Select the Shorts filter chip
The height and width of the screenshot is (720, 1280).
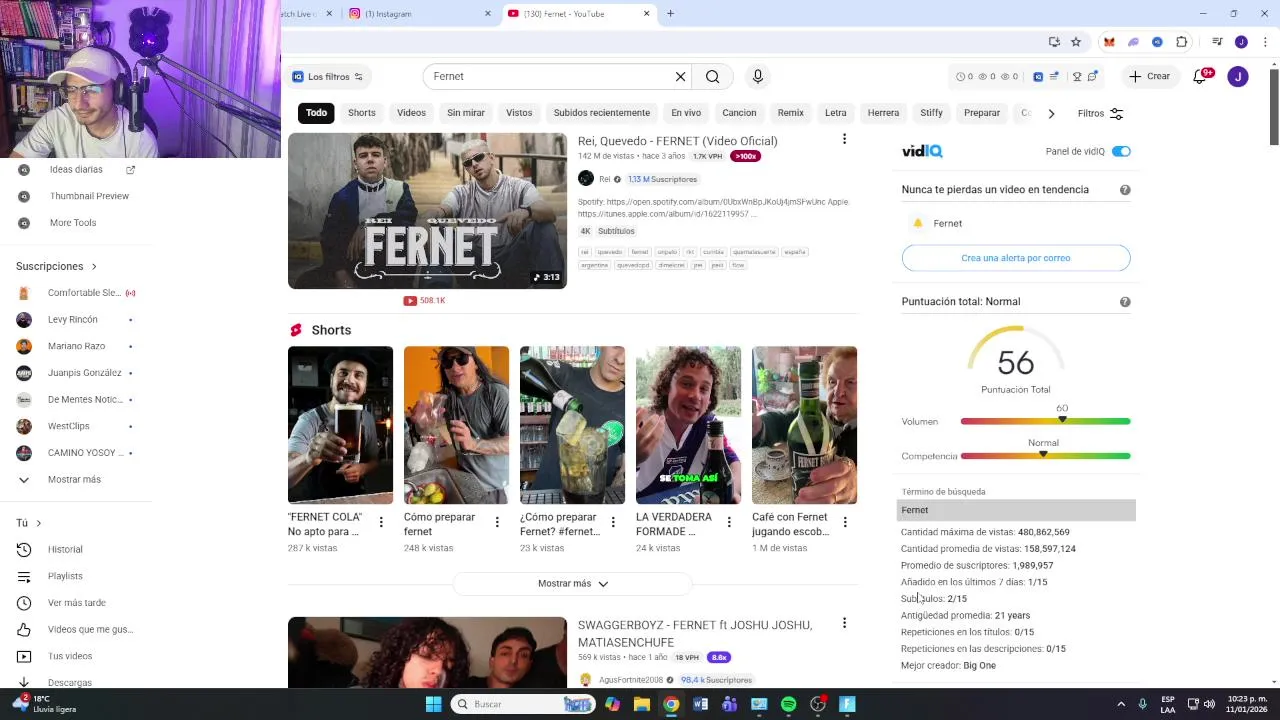[362, 113]
